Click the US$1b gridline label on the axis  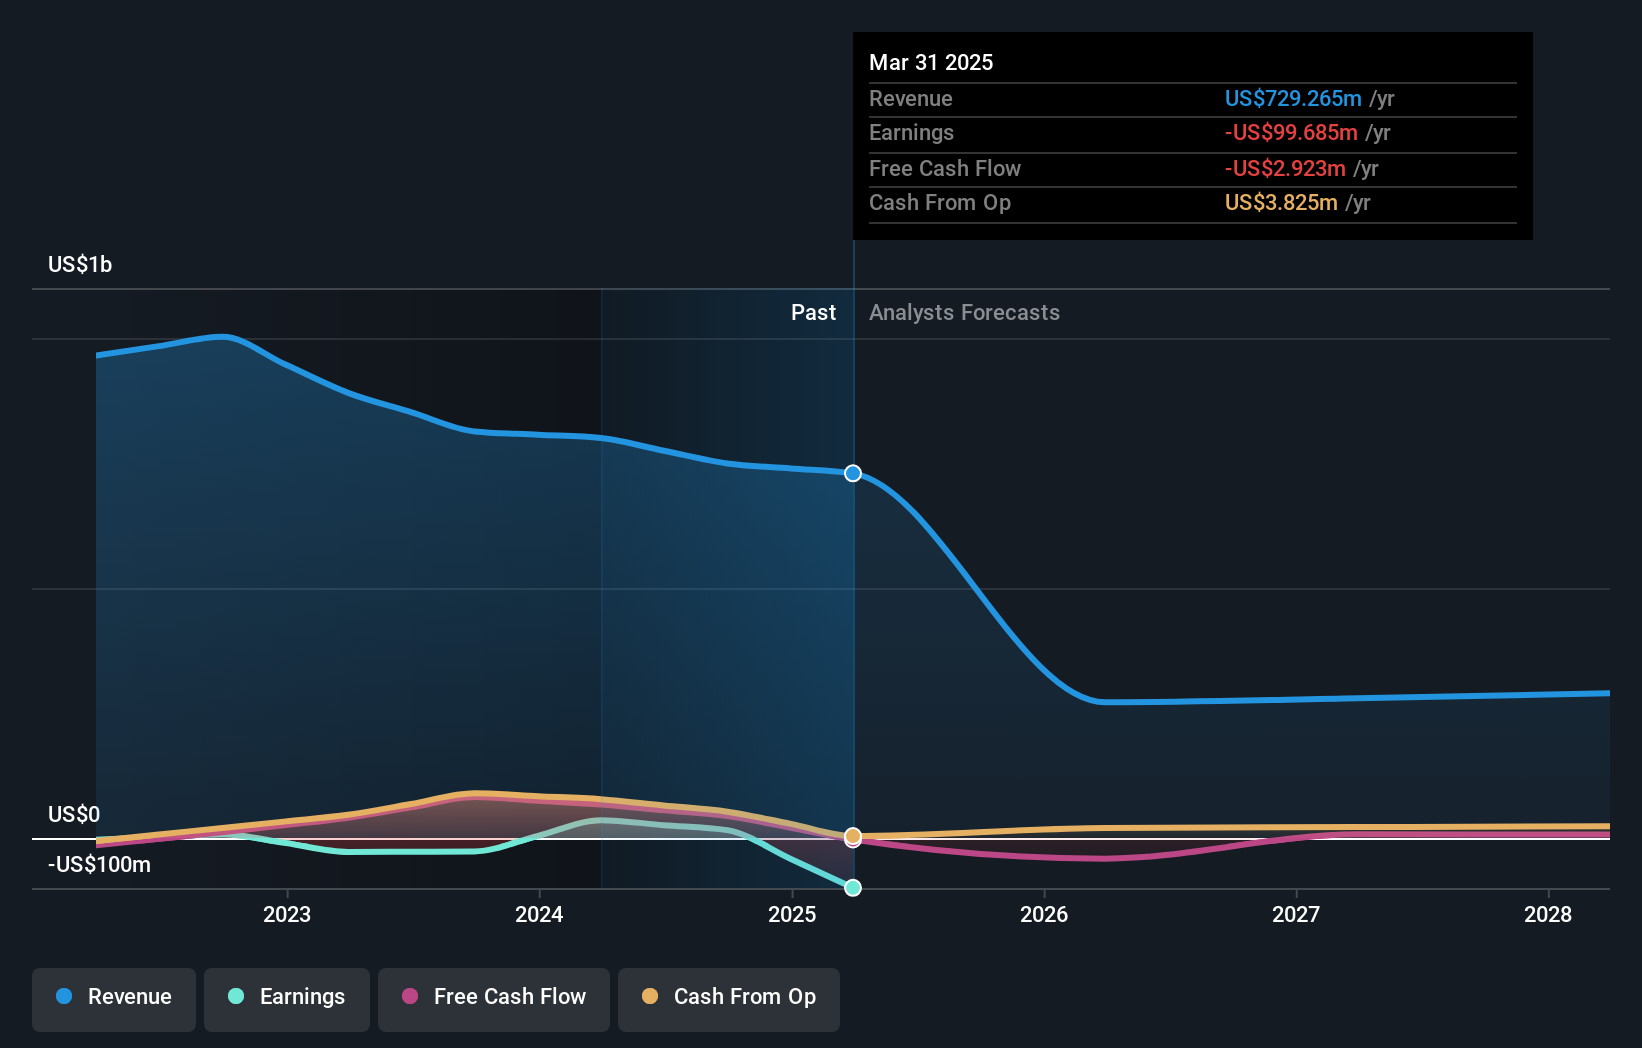tap(80, 263)
